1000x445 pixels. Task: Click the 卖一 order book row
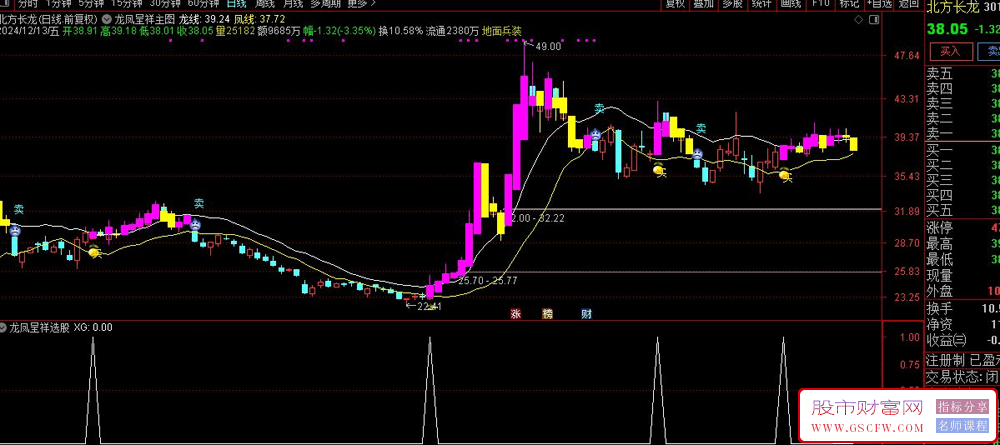coord(962,133)
